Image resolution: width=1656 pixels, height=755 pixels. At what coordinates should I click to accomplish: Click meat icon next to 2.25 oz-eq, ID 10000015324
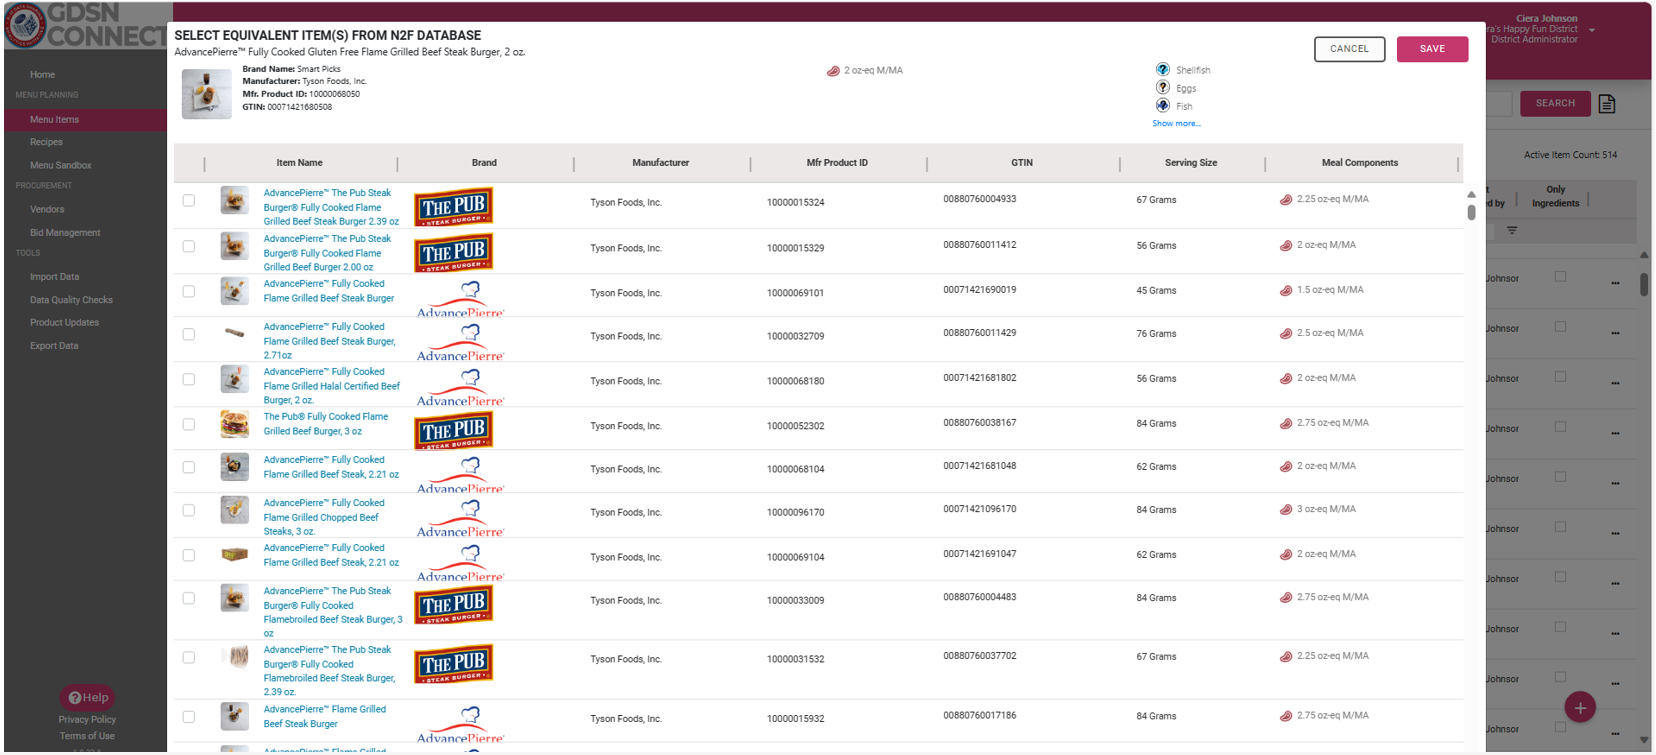pyautogui.click(x=1286, y=200)
